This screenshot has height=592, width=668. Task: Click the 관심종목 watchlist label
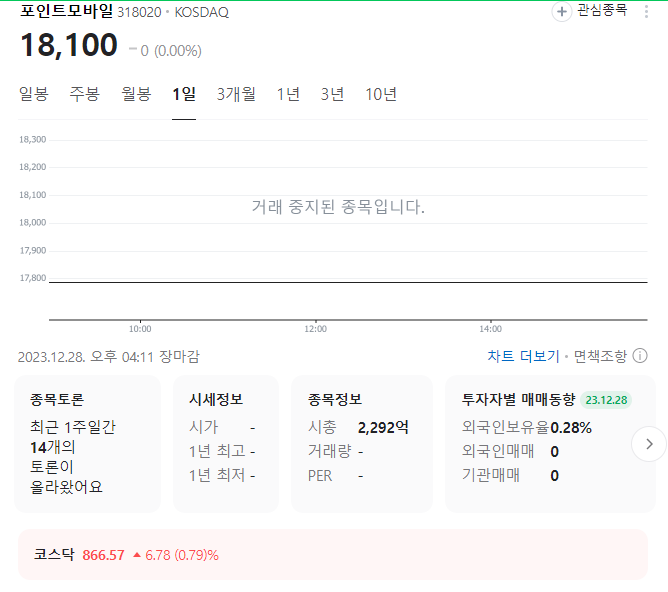coord(602,10)
